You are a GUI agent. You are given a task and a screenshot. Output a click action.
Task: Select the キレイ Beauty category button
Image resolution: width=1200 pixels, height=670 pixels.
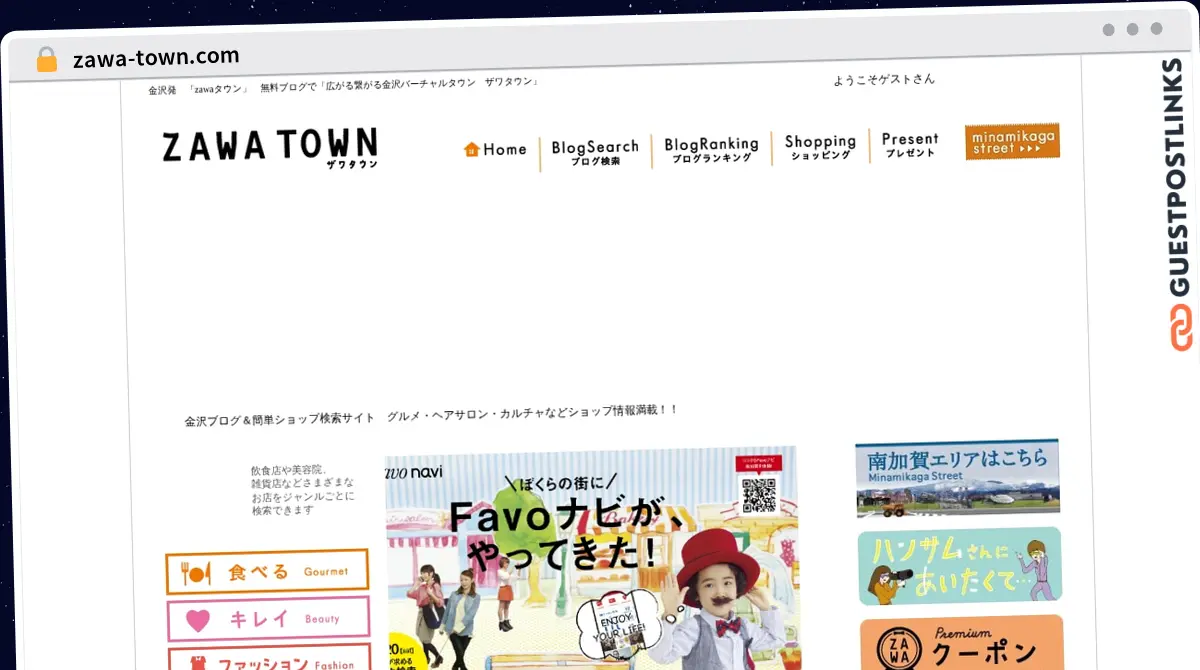pyautogui.click(x=267, y=618)
